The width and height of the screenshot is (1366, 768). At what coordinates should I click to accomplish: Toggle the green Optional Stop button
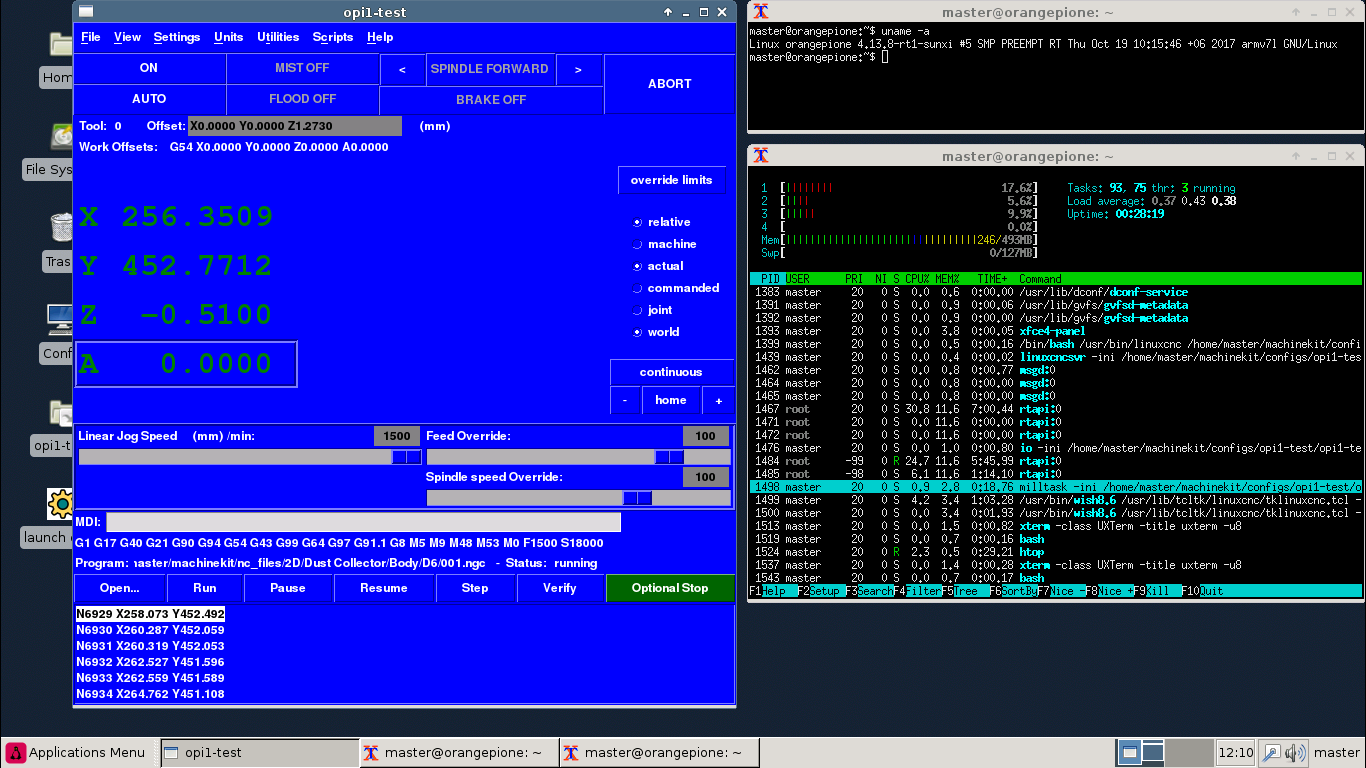tap(670, 588)
